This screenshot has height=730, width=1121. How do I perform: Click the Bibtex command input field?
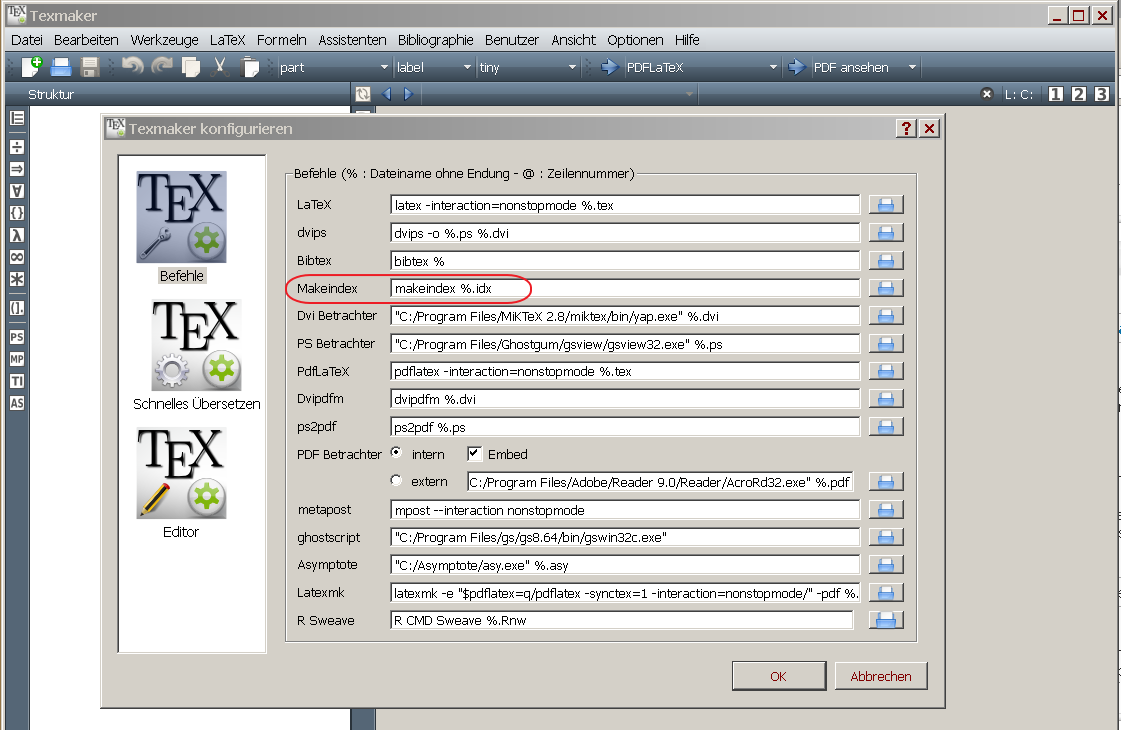[625, 261]
